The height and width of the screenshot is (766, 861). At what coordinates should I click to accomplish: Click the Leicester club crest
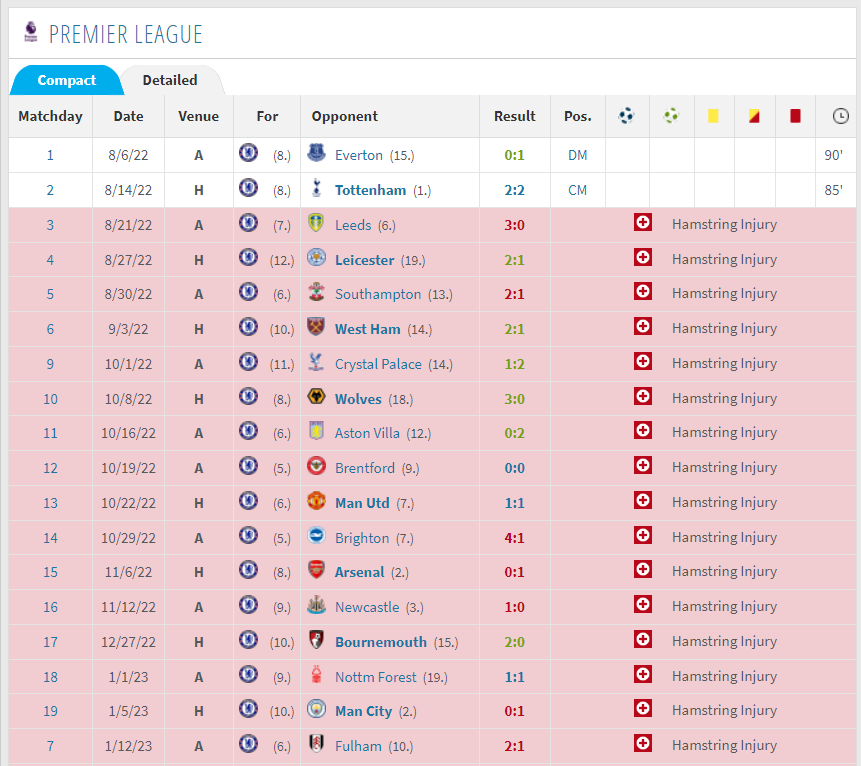(x=316, y=257)
